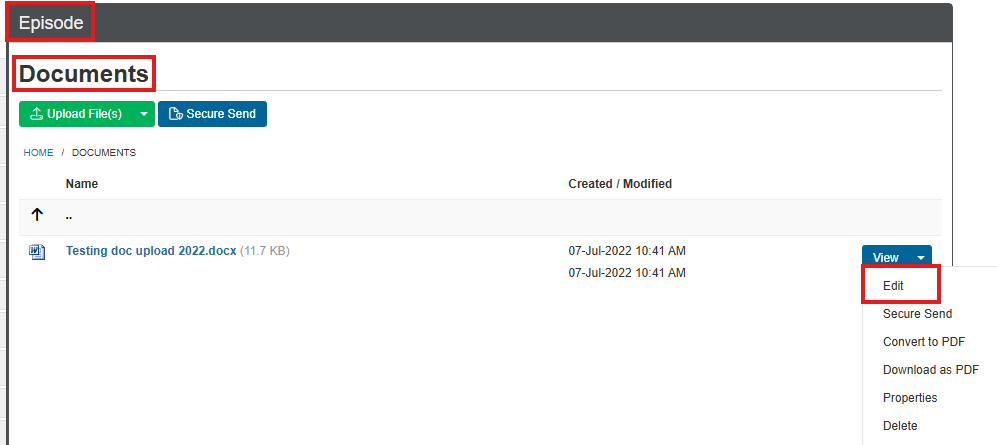The width and height of the screenshot is (997, 445).
Task: Click the upload icon on Upload File(s)
Action: (x=37, y=114)
